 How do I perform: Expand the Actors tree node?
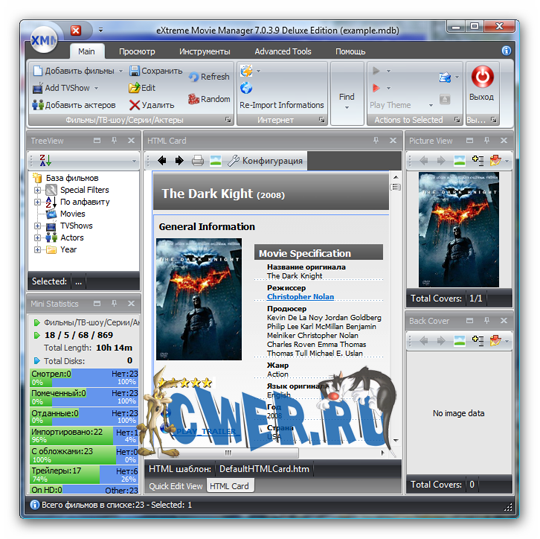coord(38,238)
